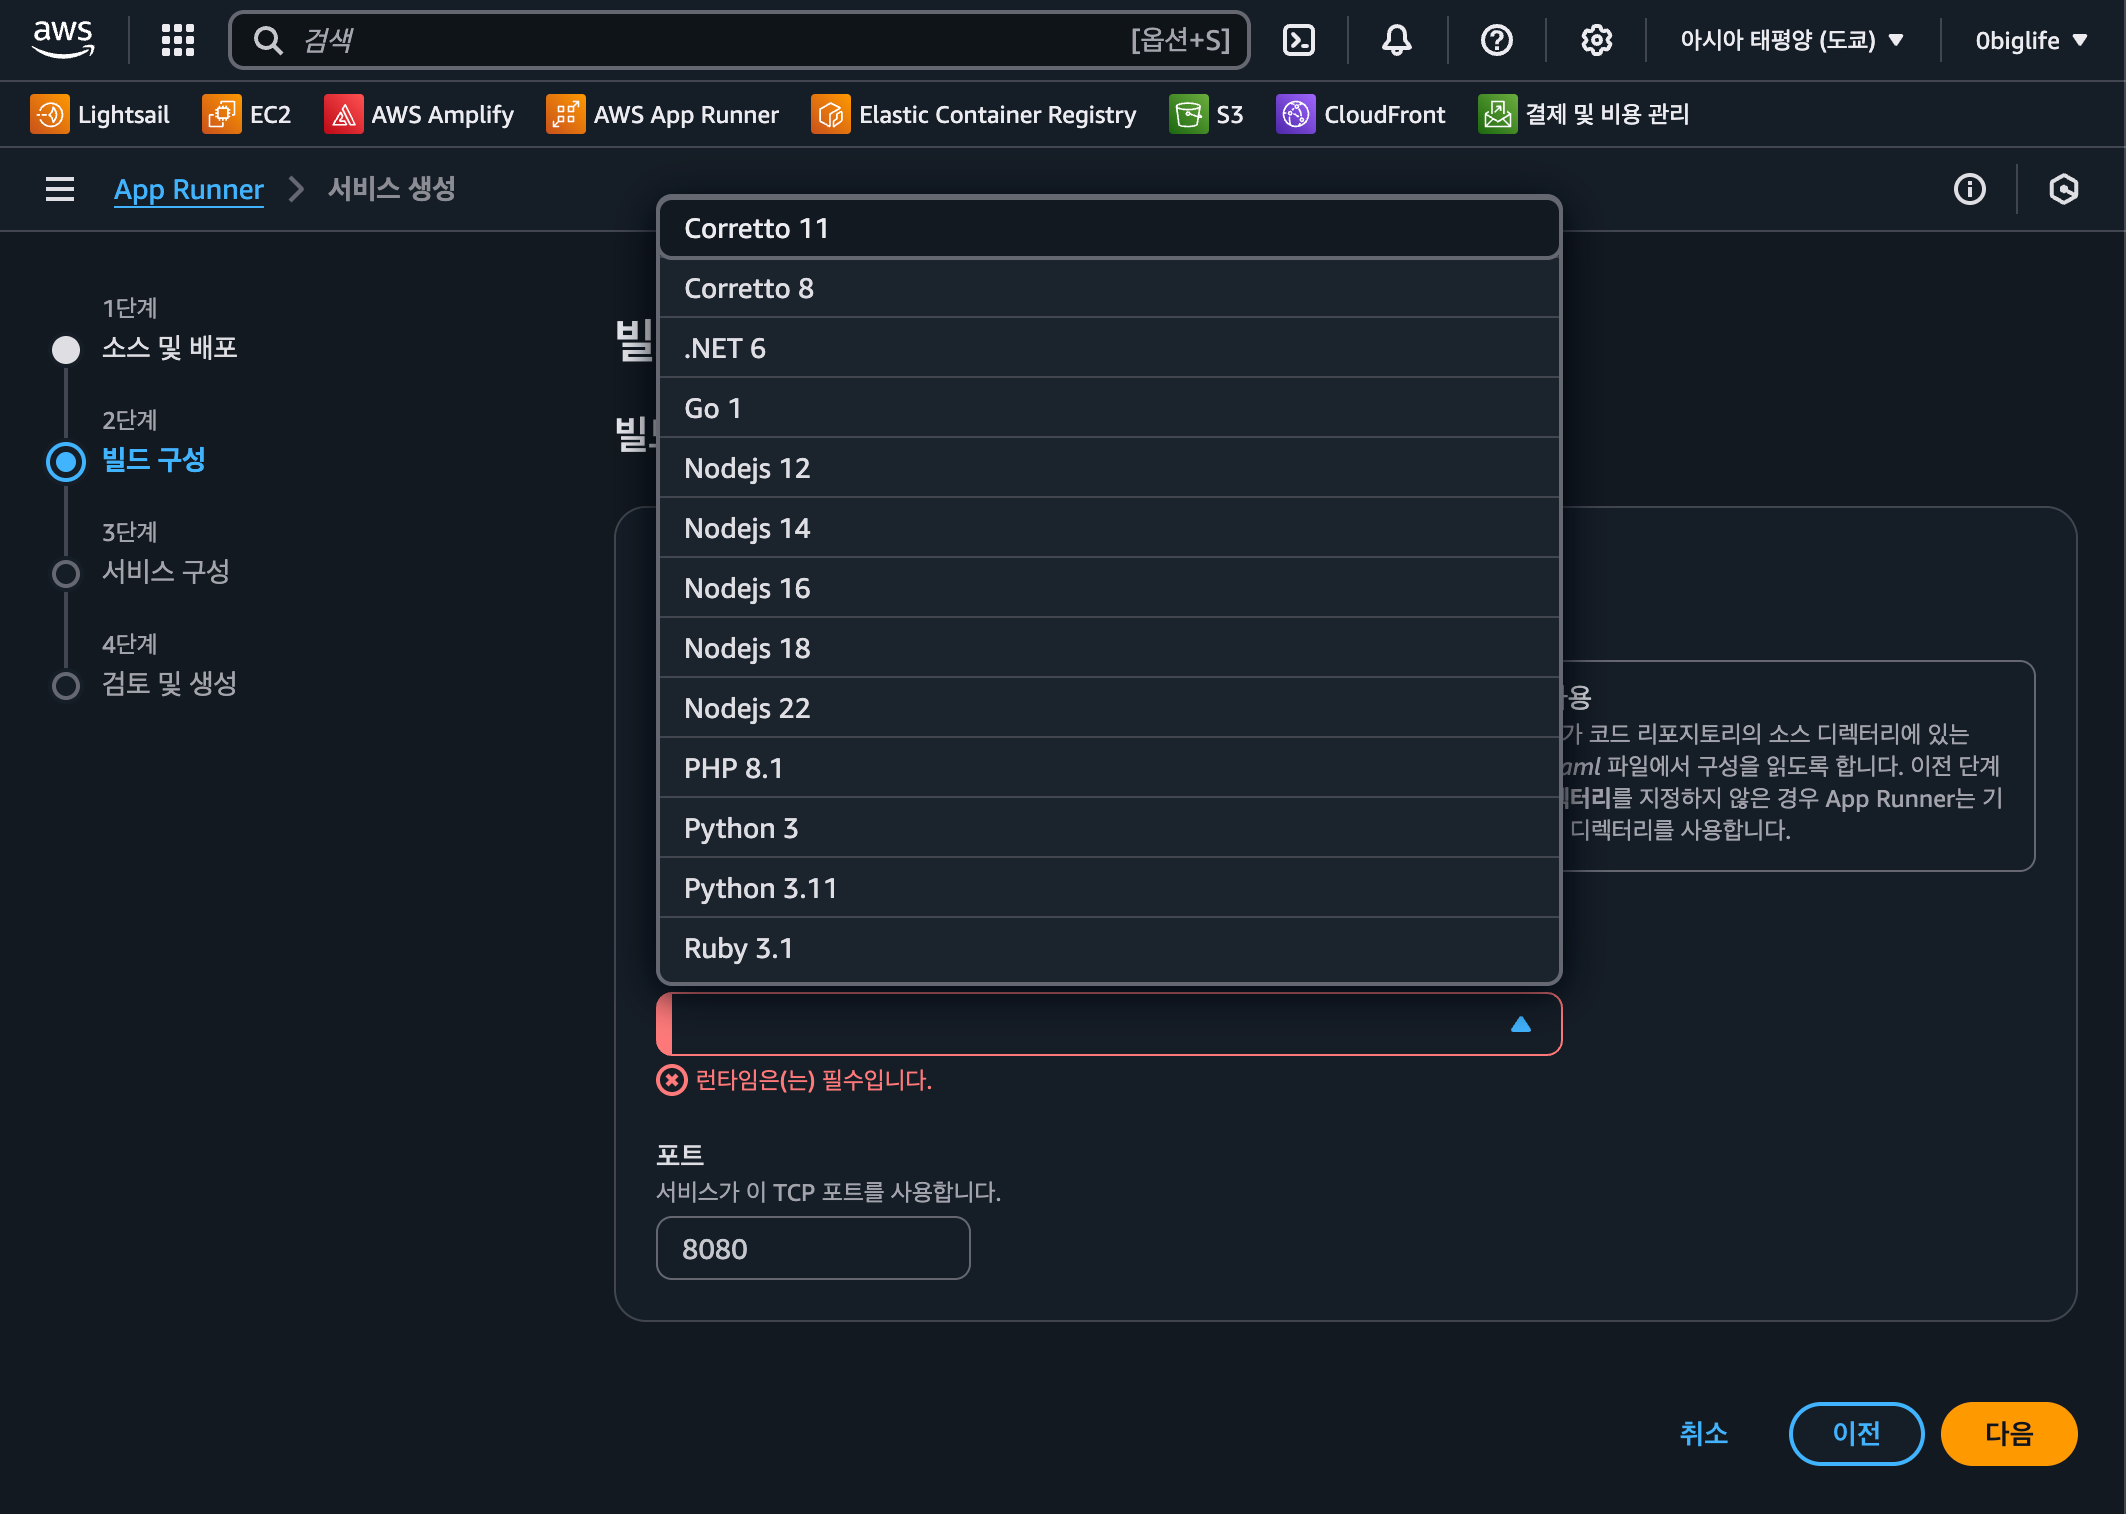The image size is (2126, 1514).
Task: Open the services grid menu
Action: [x=178, y=40]
